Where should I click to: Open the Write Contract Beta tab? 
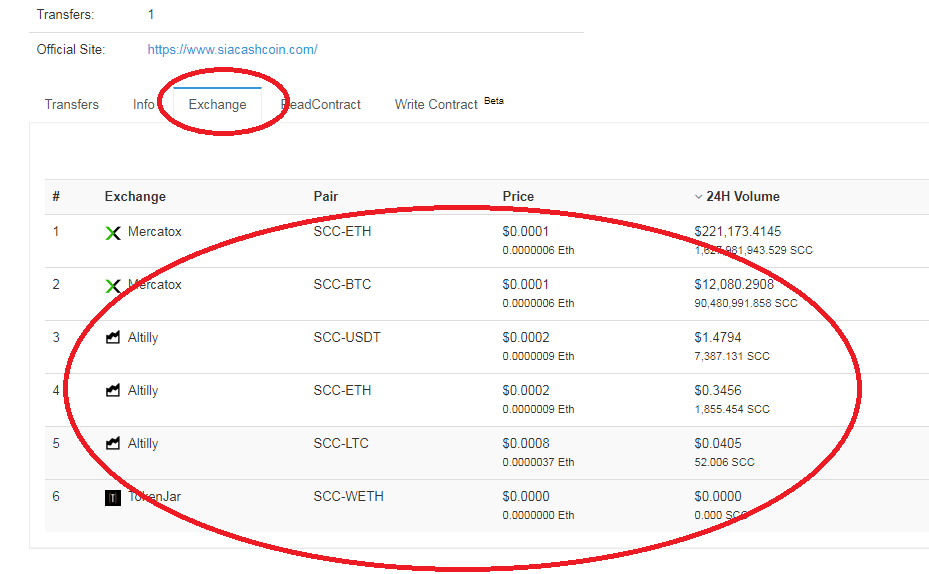tap(449, 104)
